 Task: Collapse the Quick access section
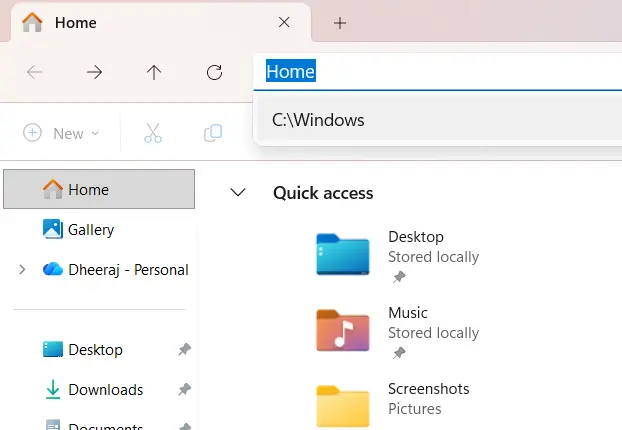[x=238, y=192]
